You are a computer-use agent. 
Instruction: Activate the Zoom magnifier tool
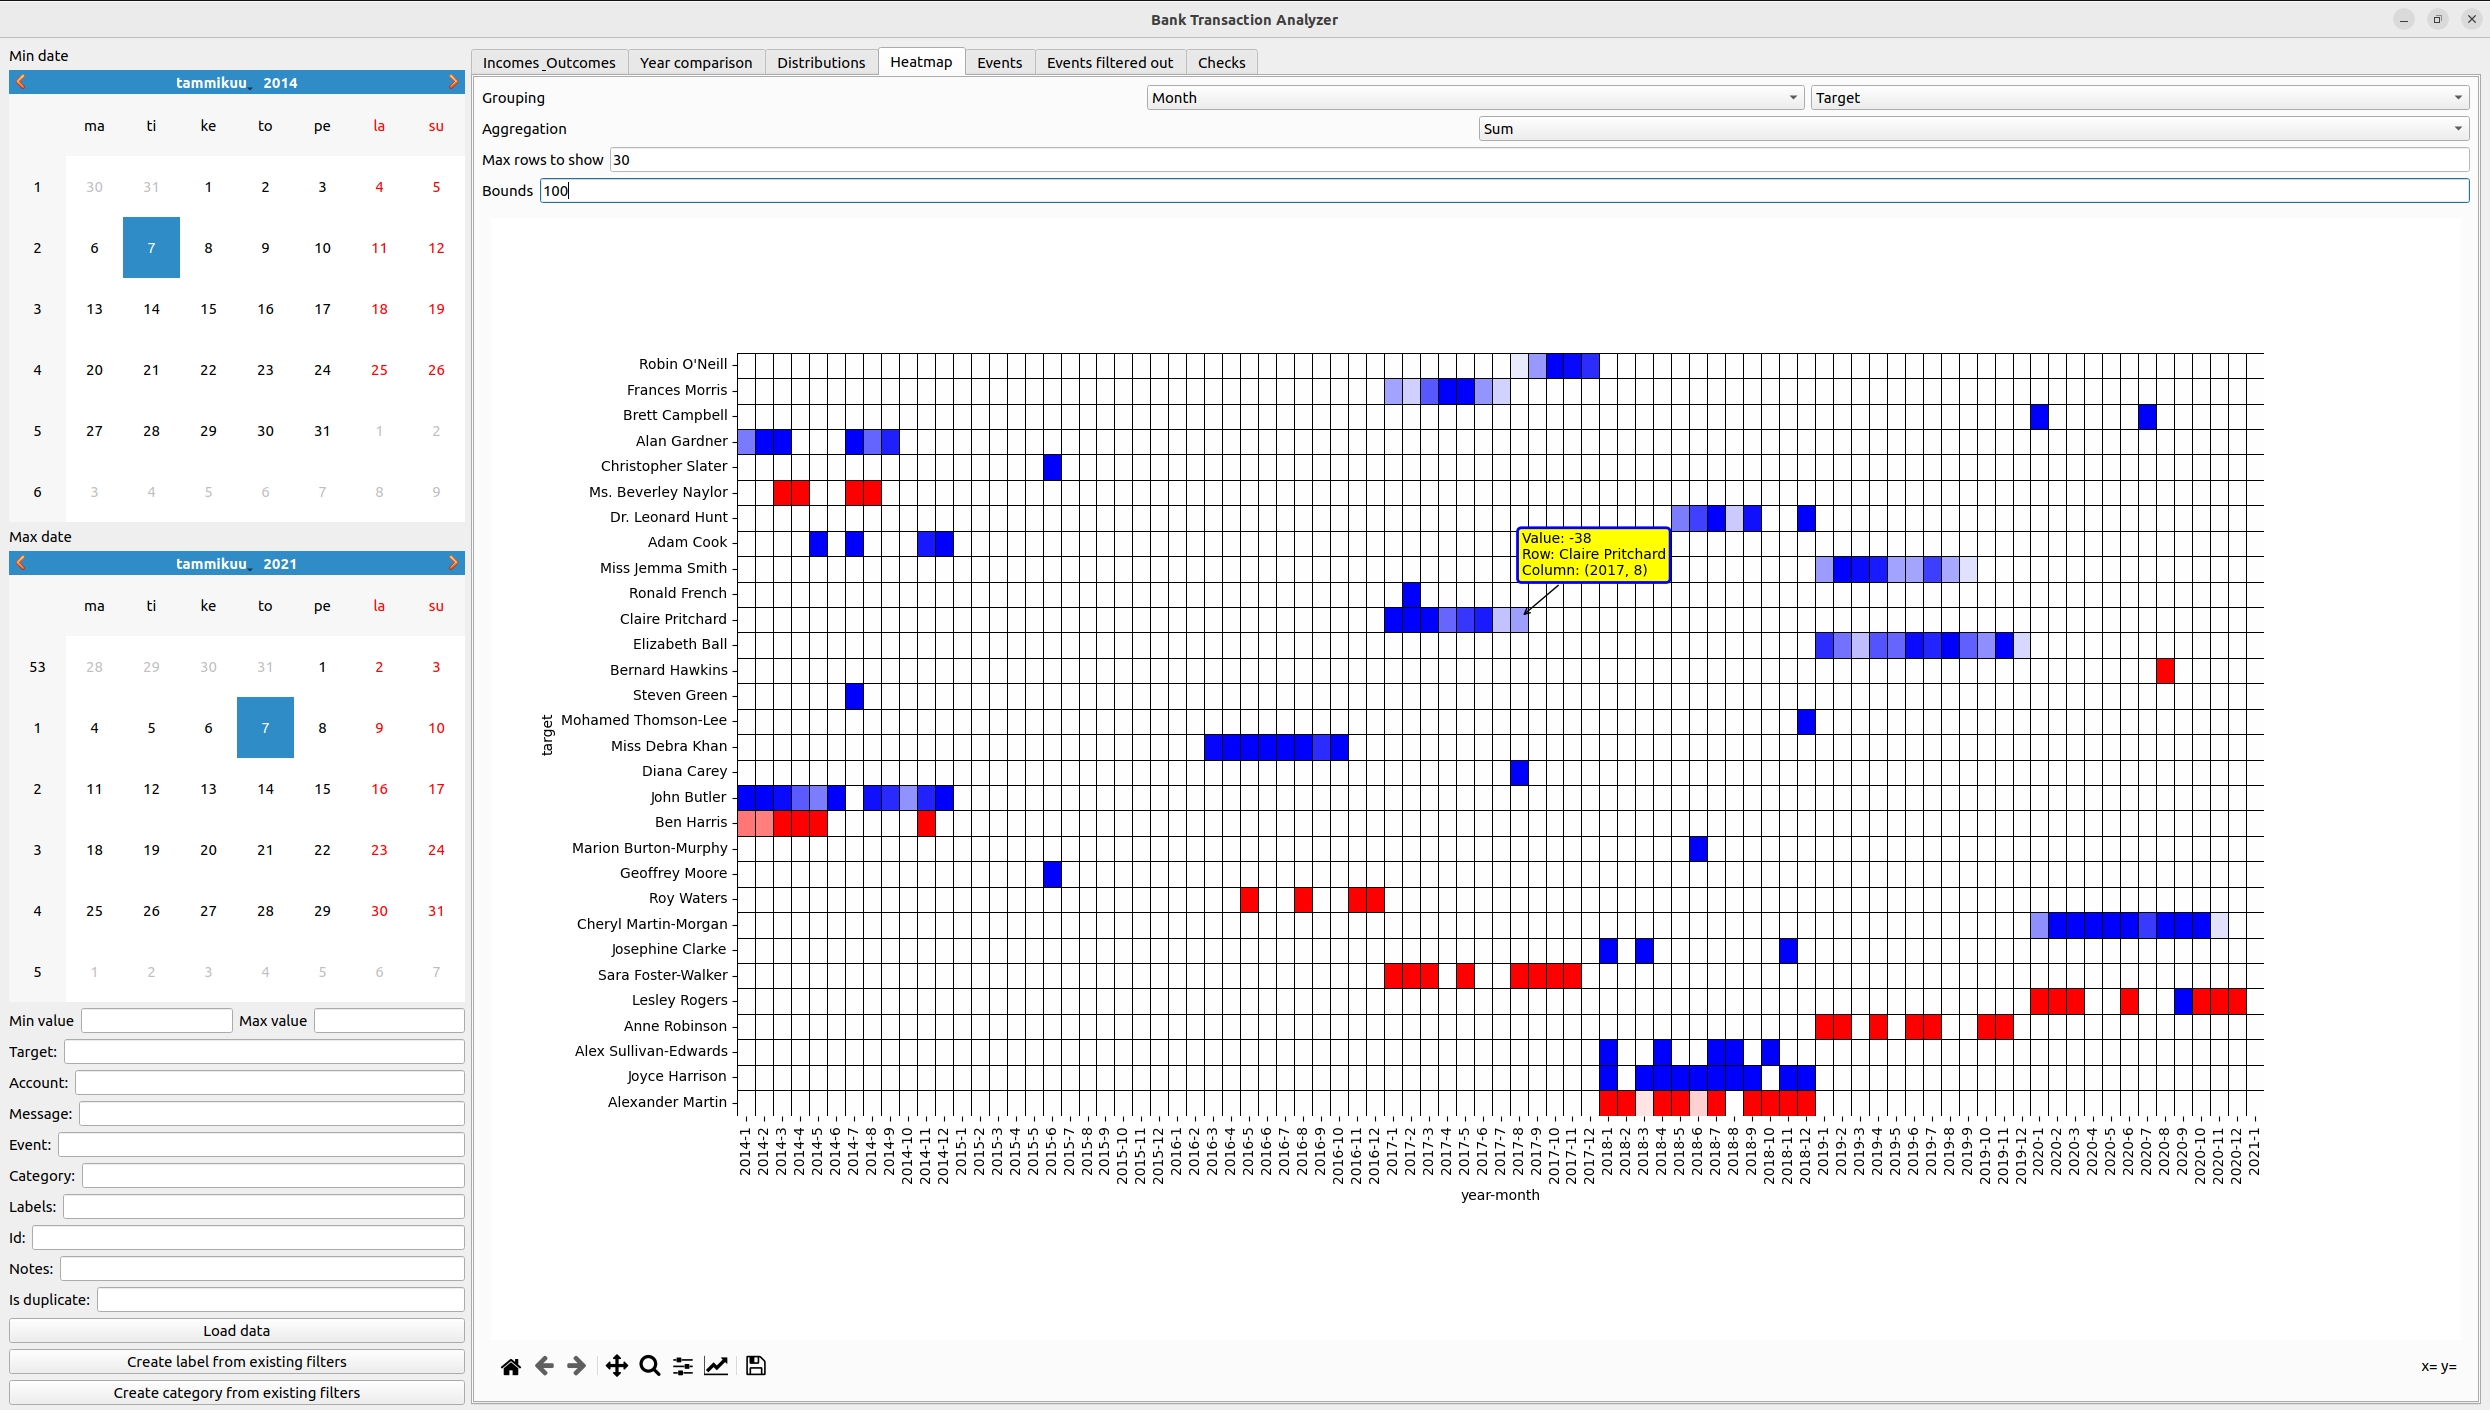coord(650,1366)
